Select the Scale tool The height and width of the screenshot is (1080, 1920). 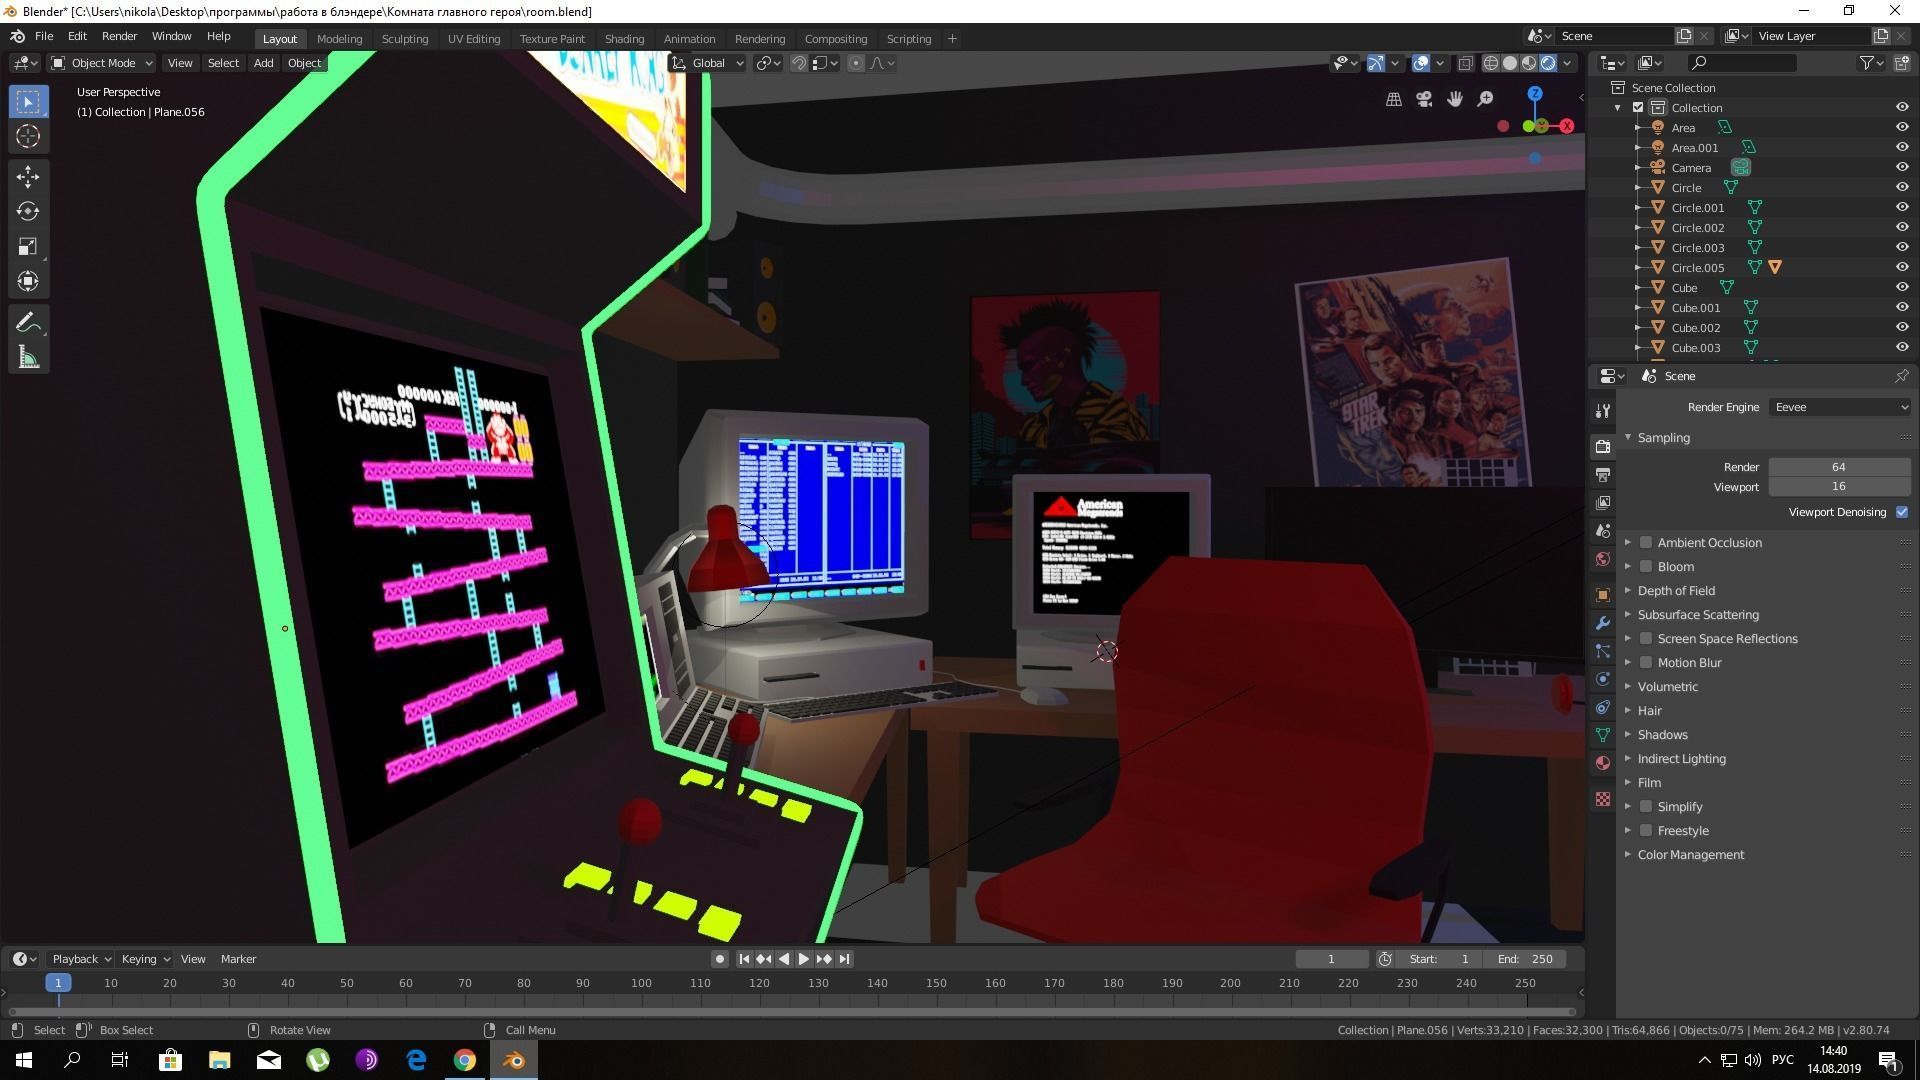coord(28,246)
